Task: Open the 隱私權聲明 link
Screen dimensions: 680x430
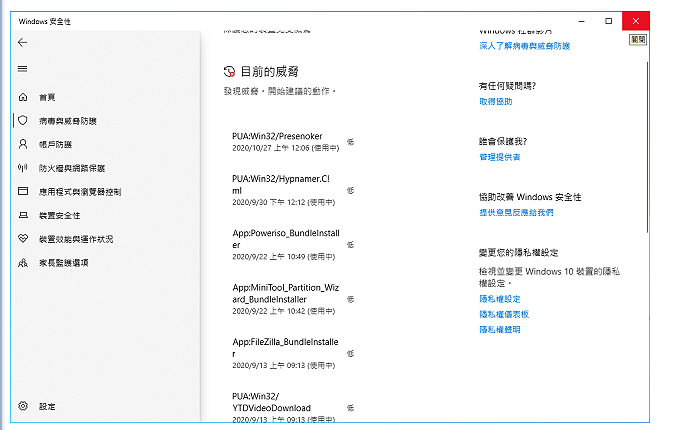Action: click(500, 329)
